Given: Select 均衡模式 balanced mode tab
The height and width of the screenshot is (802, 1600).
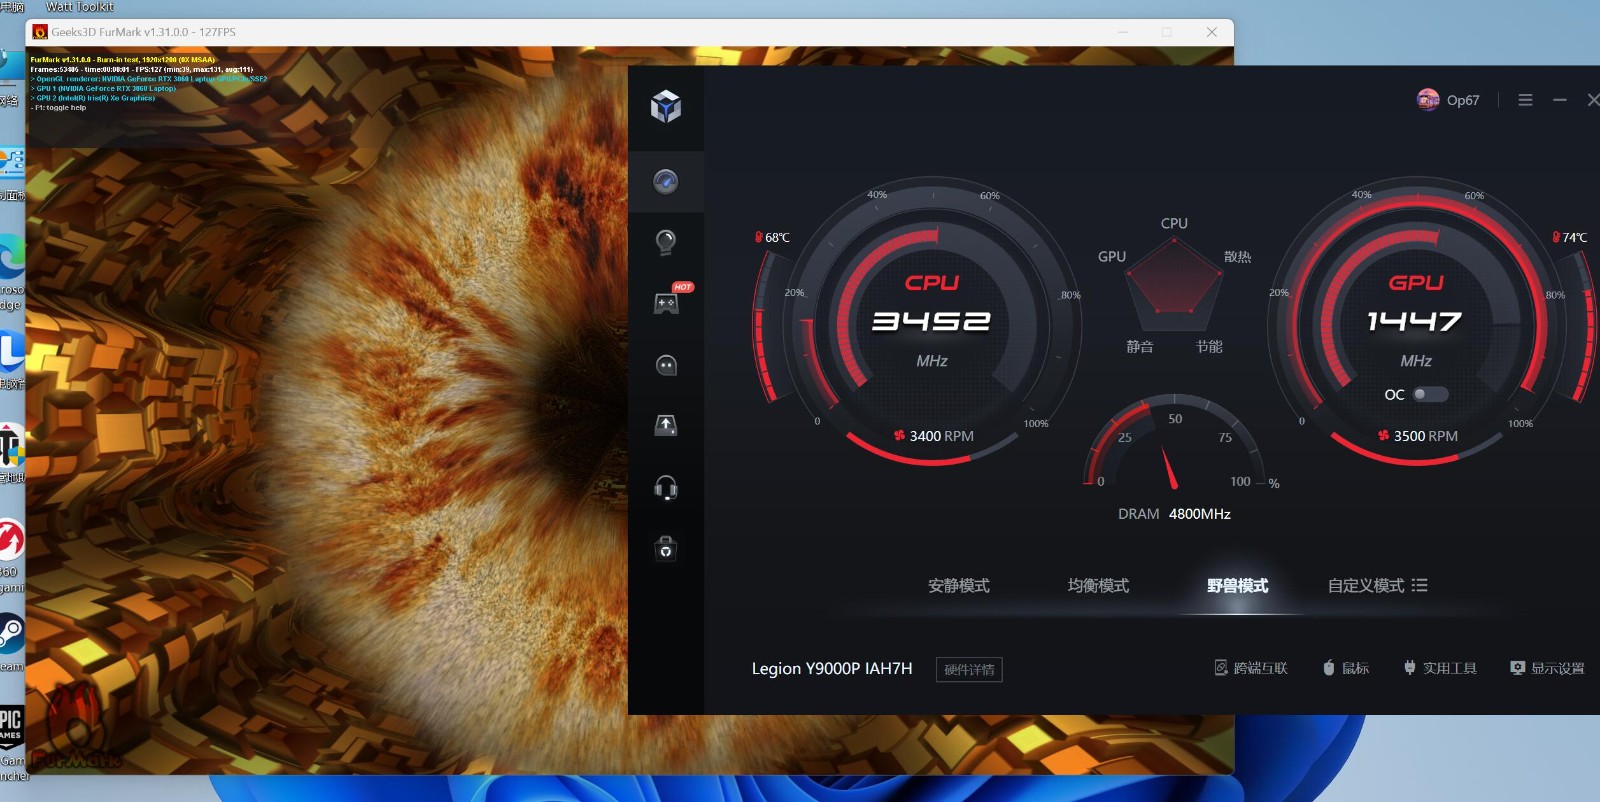Looking at the screenshot, I should (1098, 586).
